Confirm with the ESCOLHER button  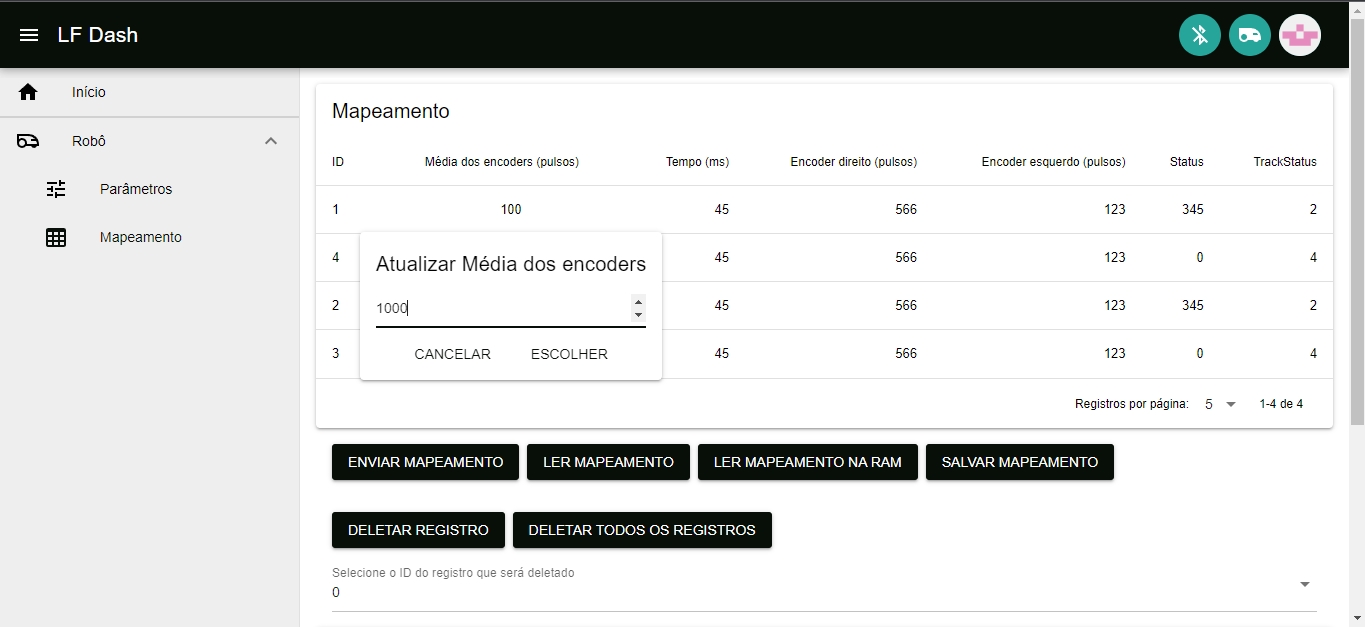(x=569, y=354)
